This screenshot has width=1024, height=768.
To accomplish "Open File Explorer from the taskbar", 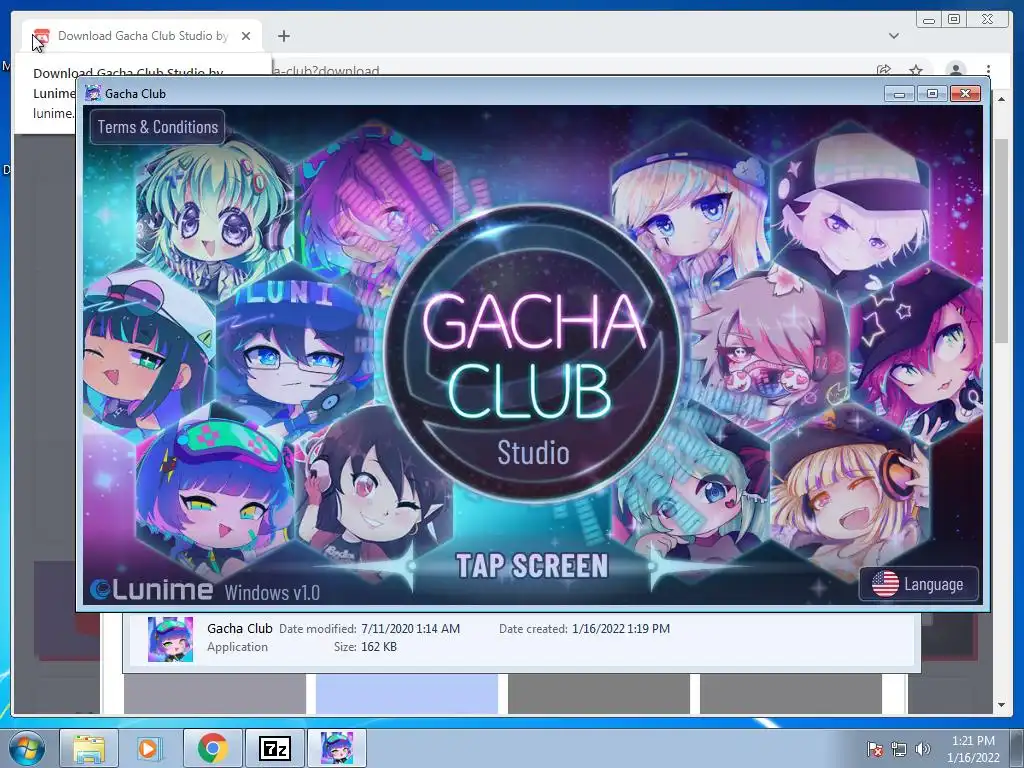I will click(89, 748).
